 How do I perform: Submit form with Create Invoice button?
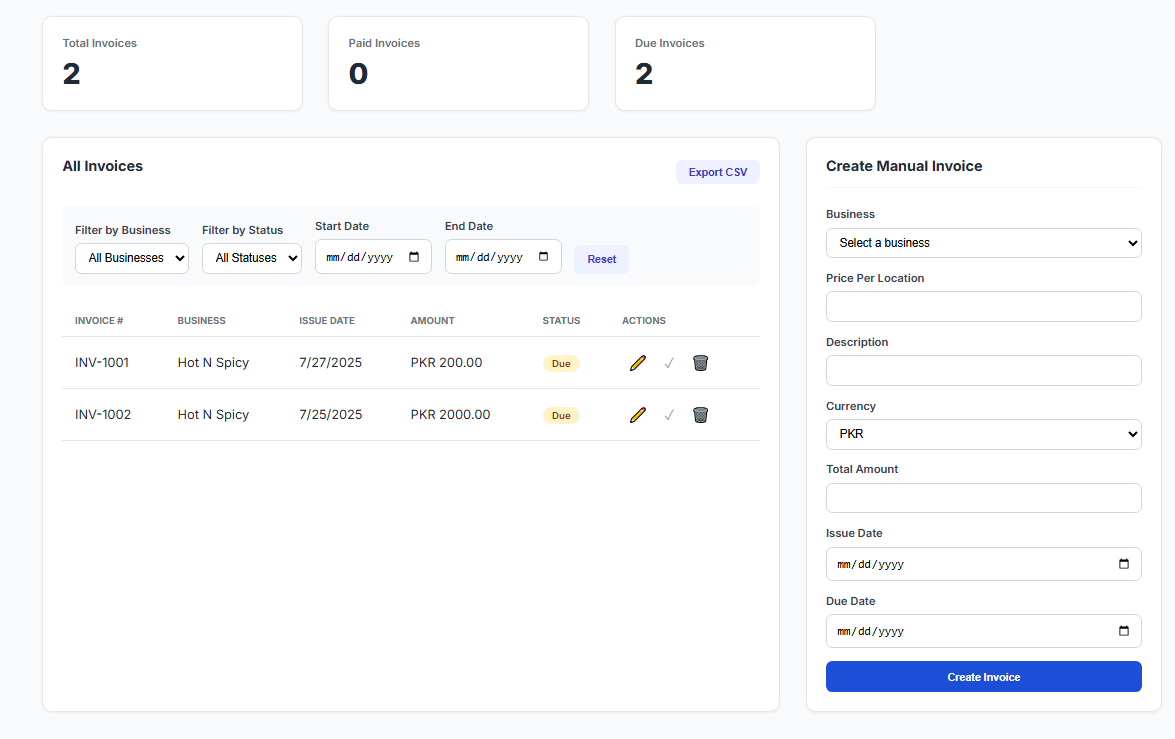pyautogui.click(x=983, y=677)
